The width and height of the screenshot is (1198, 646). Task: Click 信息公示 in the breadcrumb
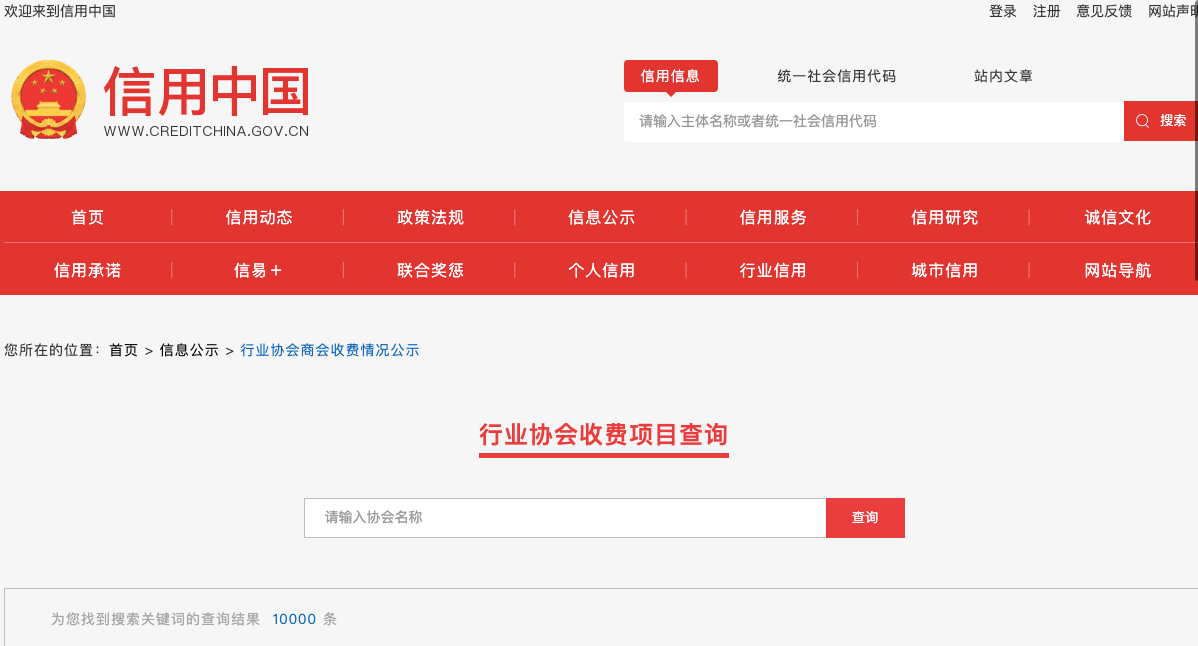click(x=189, y=350)
